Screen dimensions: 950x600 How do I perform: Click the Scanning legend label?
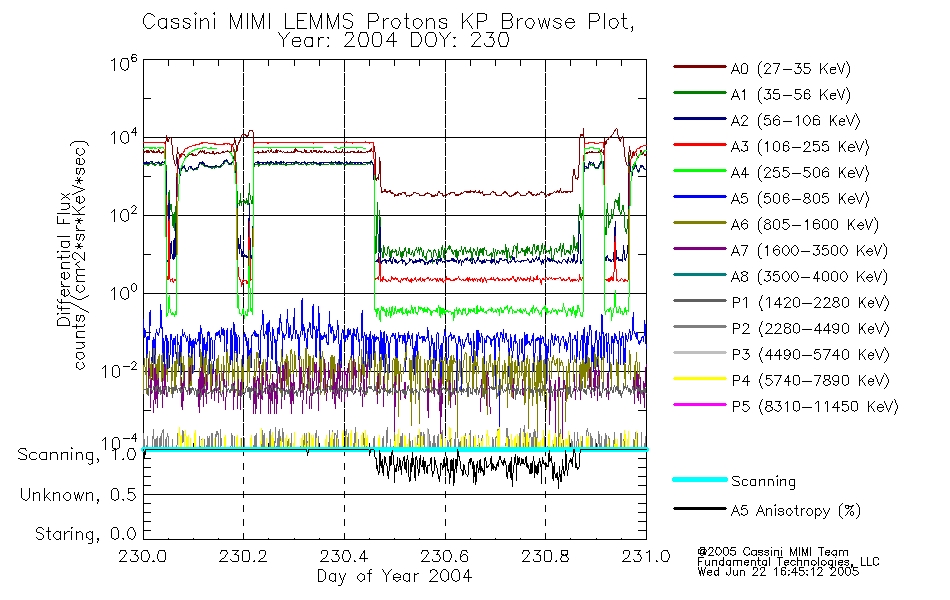coord(763,481)
